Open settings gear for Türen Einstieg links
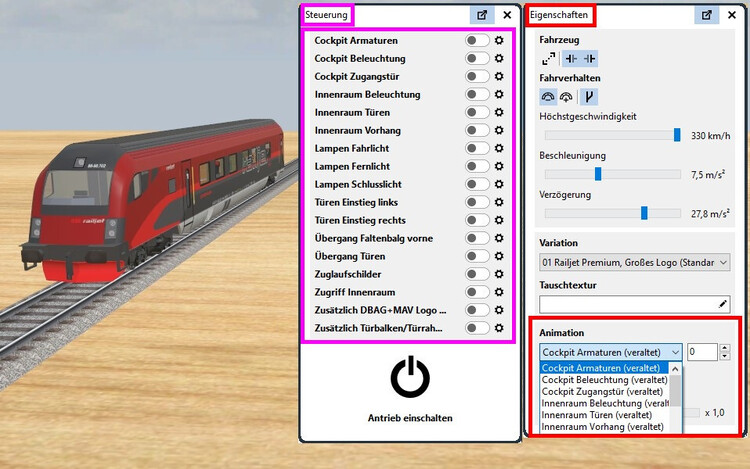This screenshot has width=750, height=469. coord(499,202)
